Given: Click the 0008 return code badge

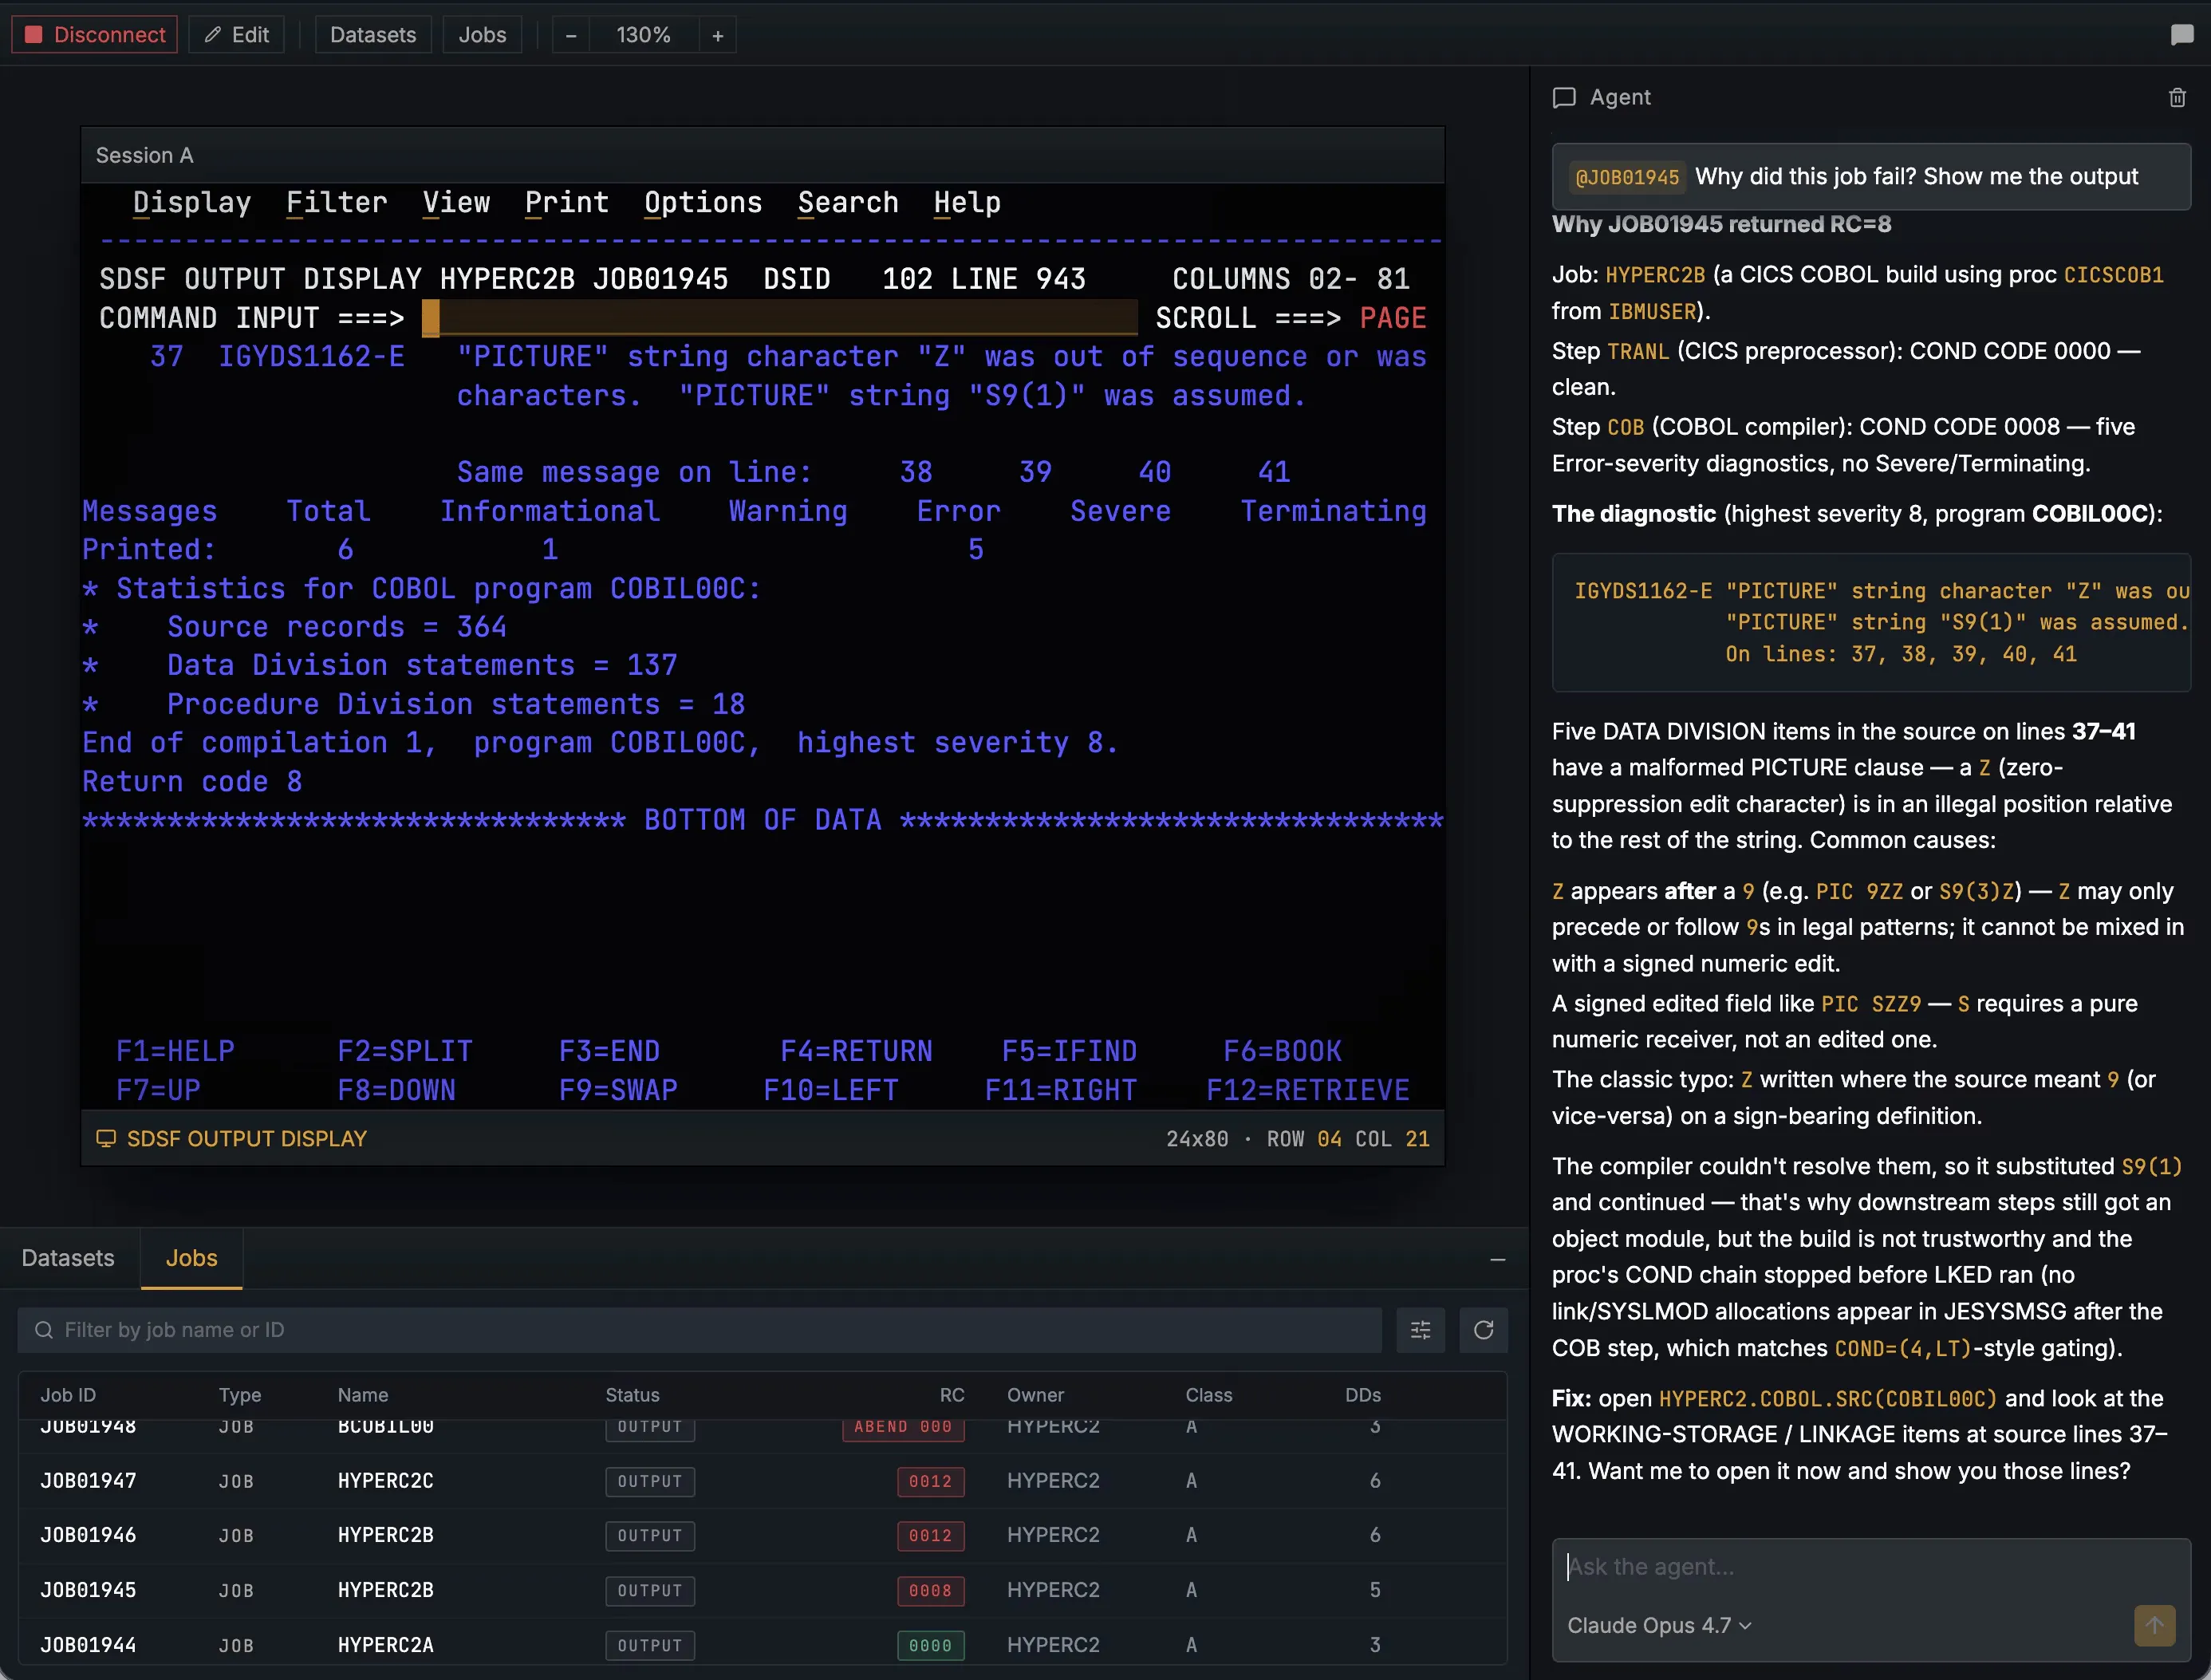Looking at the screenshot, I should 930,1590.
